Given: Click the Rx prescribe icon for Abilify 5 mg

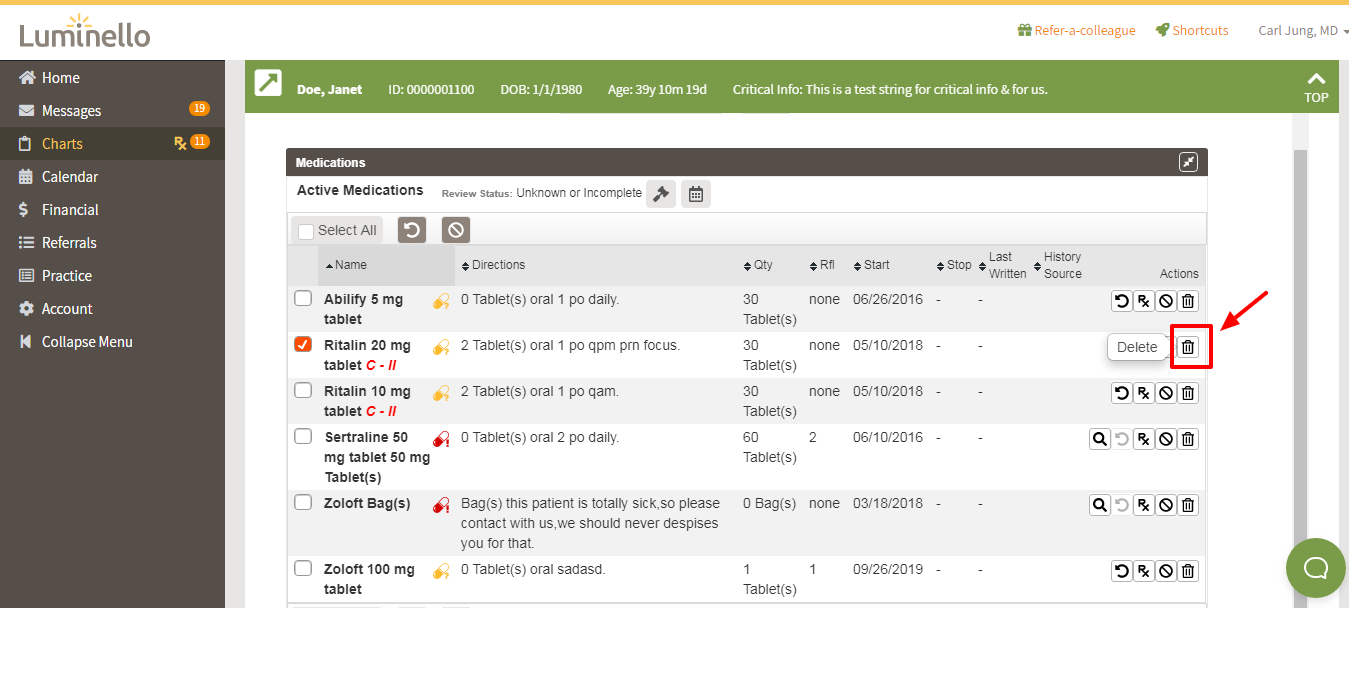Looking at the screenshot, I should 1144,301.
